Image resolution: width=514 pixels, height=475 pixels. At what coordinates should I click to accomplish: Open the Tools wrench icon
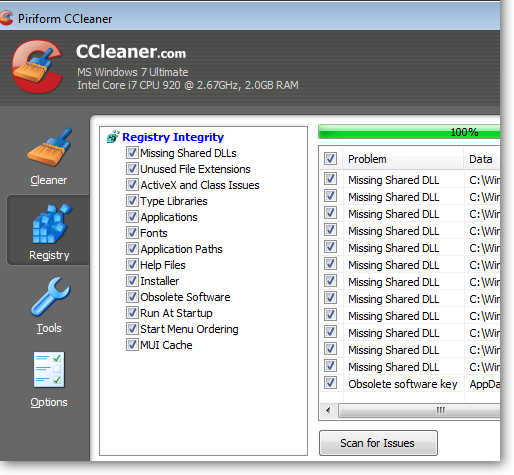coord(51,297)
